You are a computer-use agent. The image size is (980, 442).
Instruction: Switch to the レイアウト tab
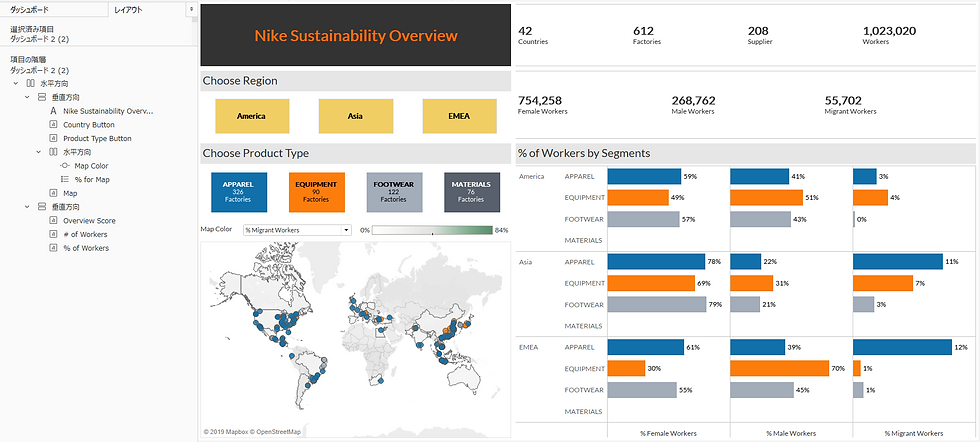(147, 10)
